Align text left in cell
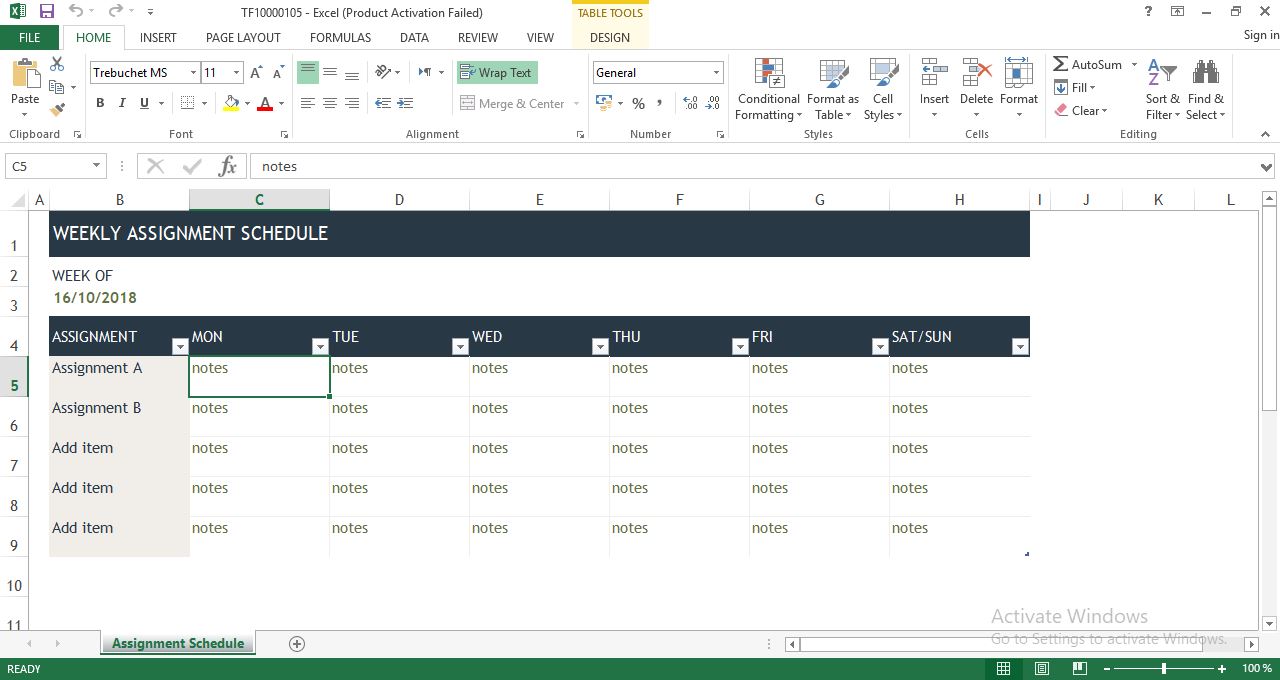 (x=308, y=103)
